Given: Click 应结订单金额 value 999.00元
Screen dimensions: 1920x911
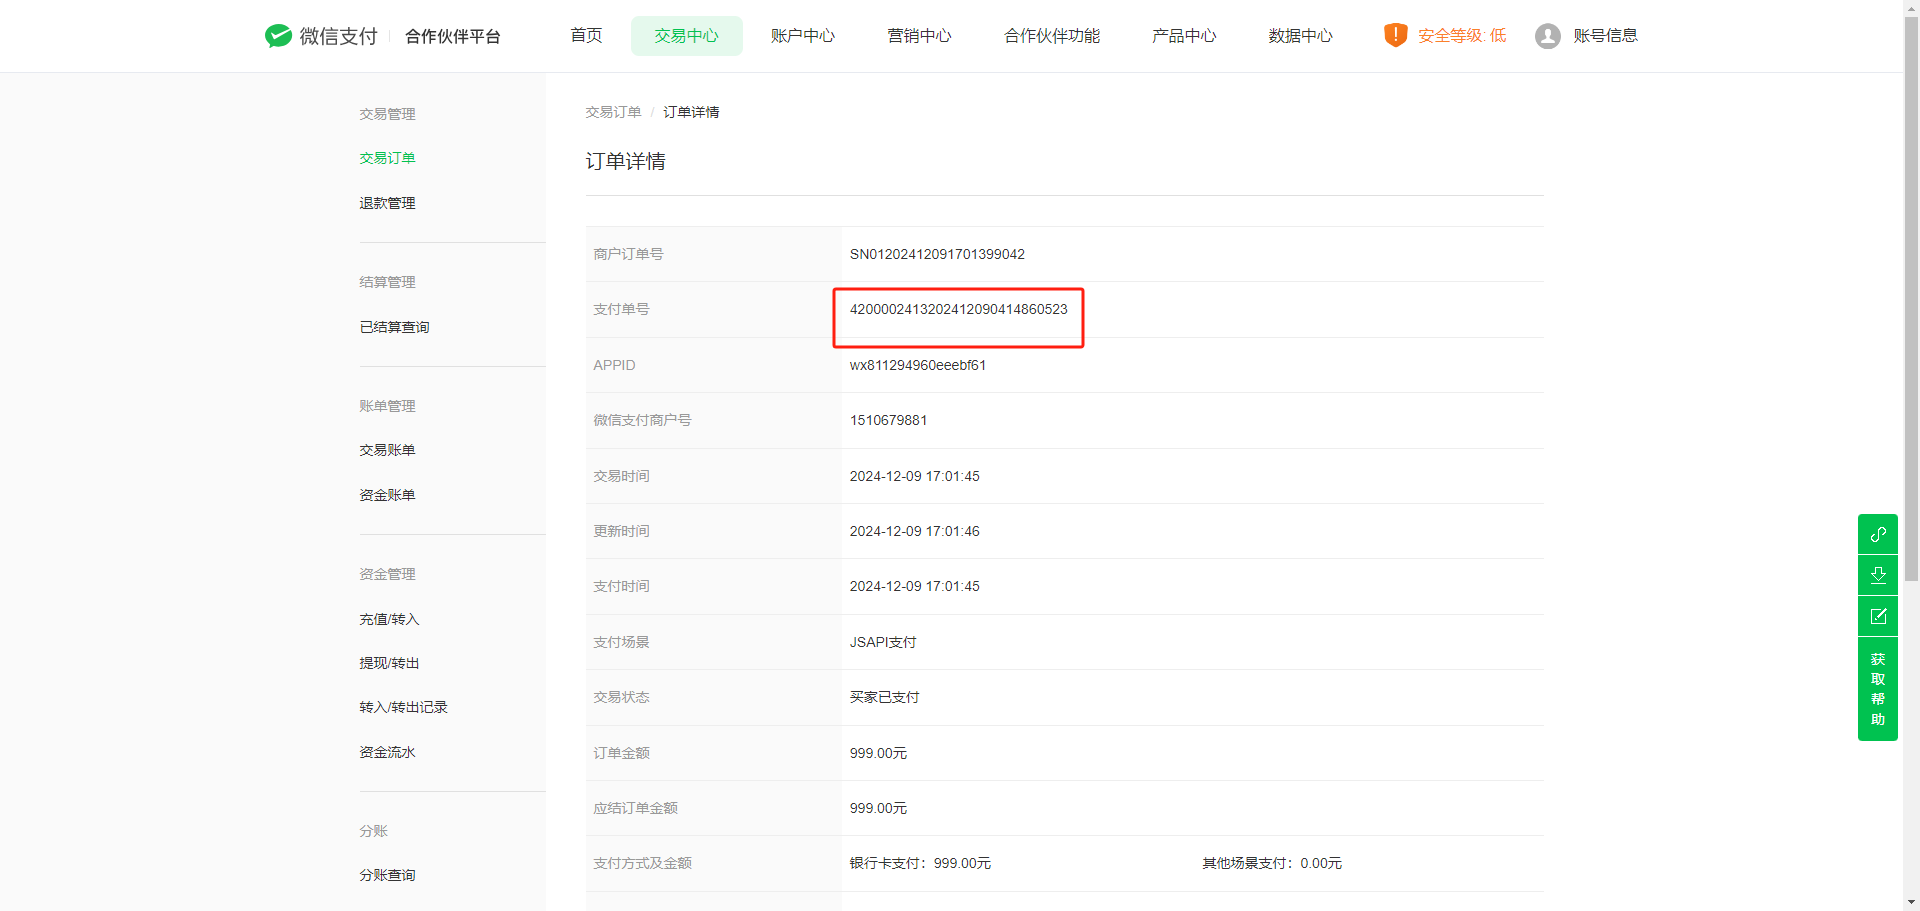Looking at the screenshot, I should [x=878, y=808].
